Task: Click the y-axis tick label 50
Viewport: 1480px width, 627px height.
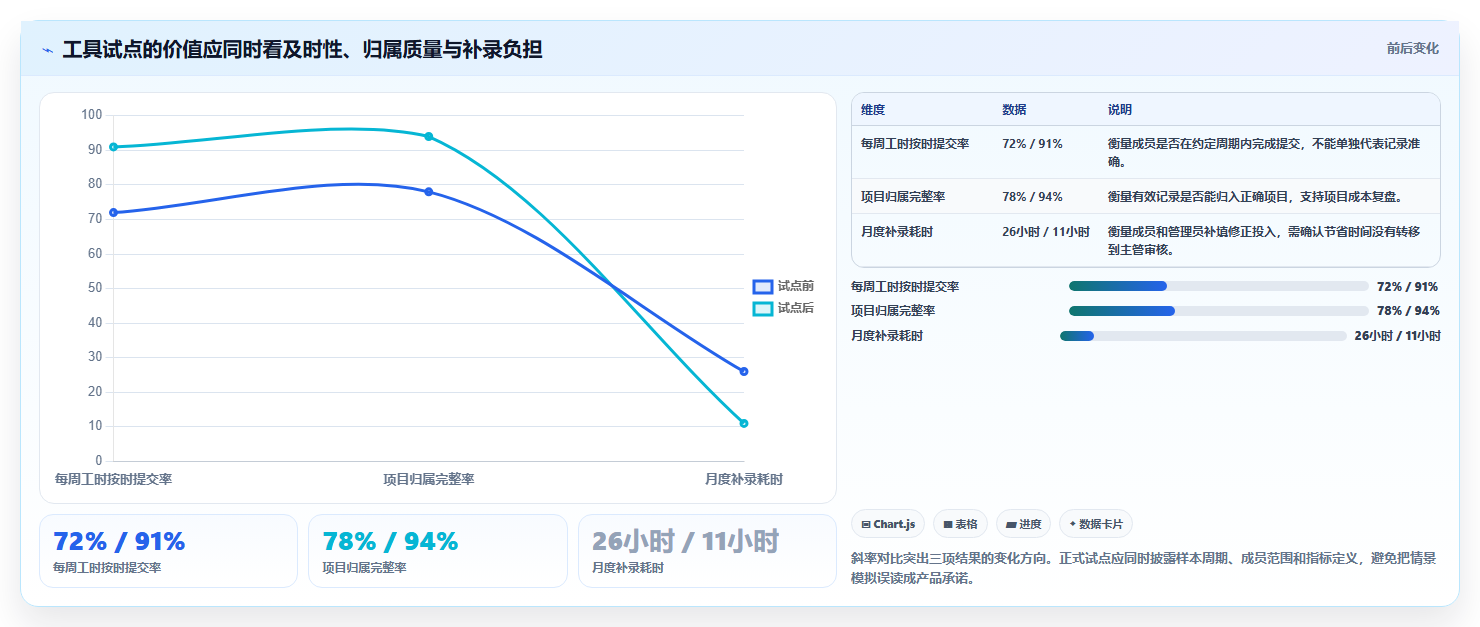Action: point(95,288)
